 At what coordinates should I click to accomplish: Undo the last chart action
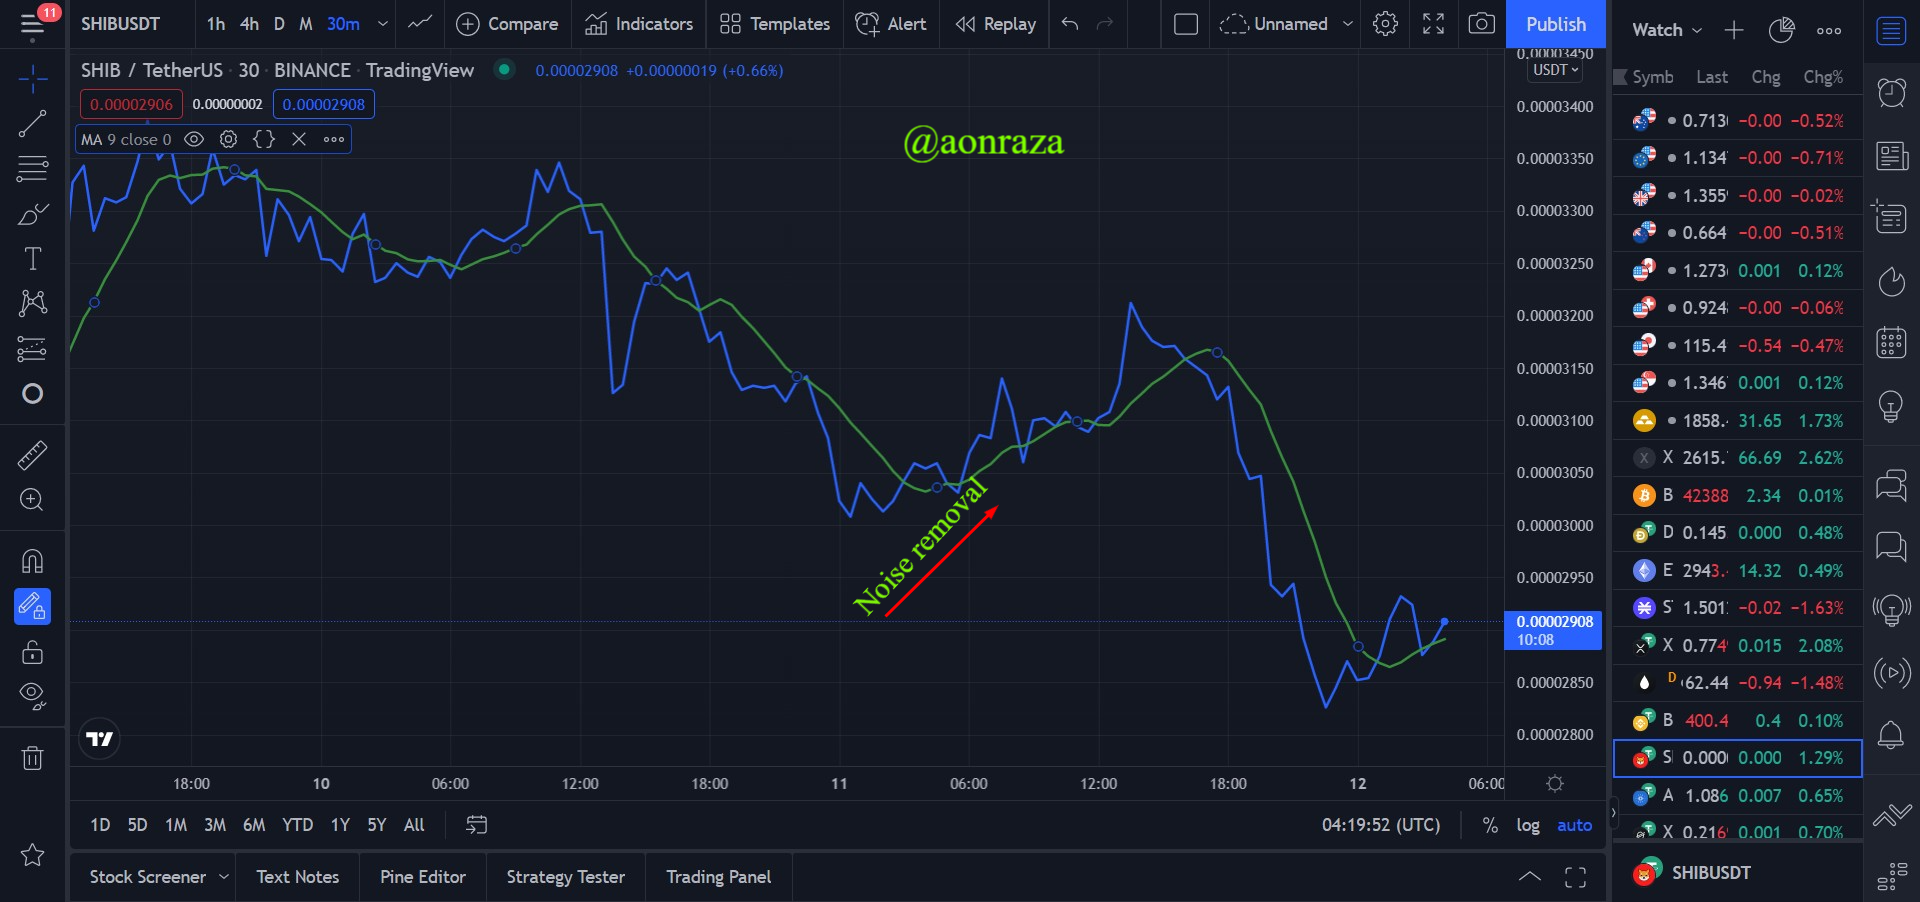tap(1070, 24)
